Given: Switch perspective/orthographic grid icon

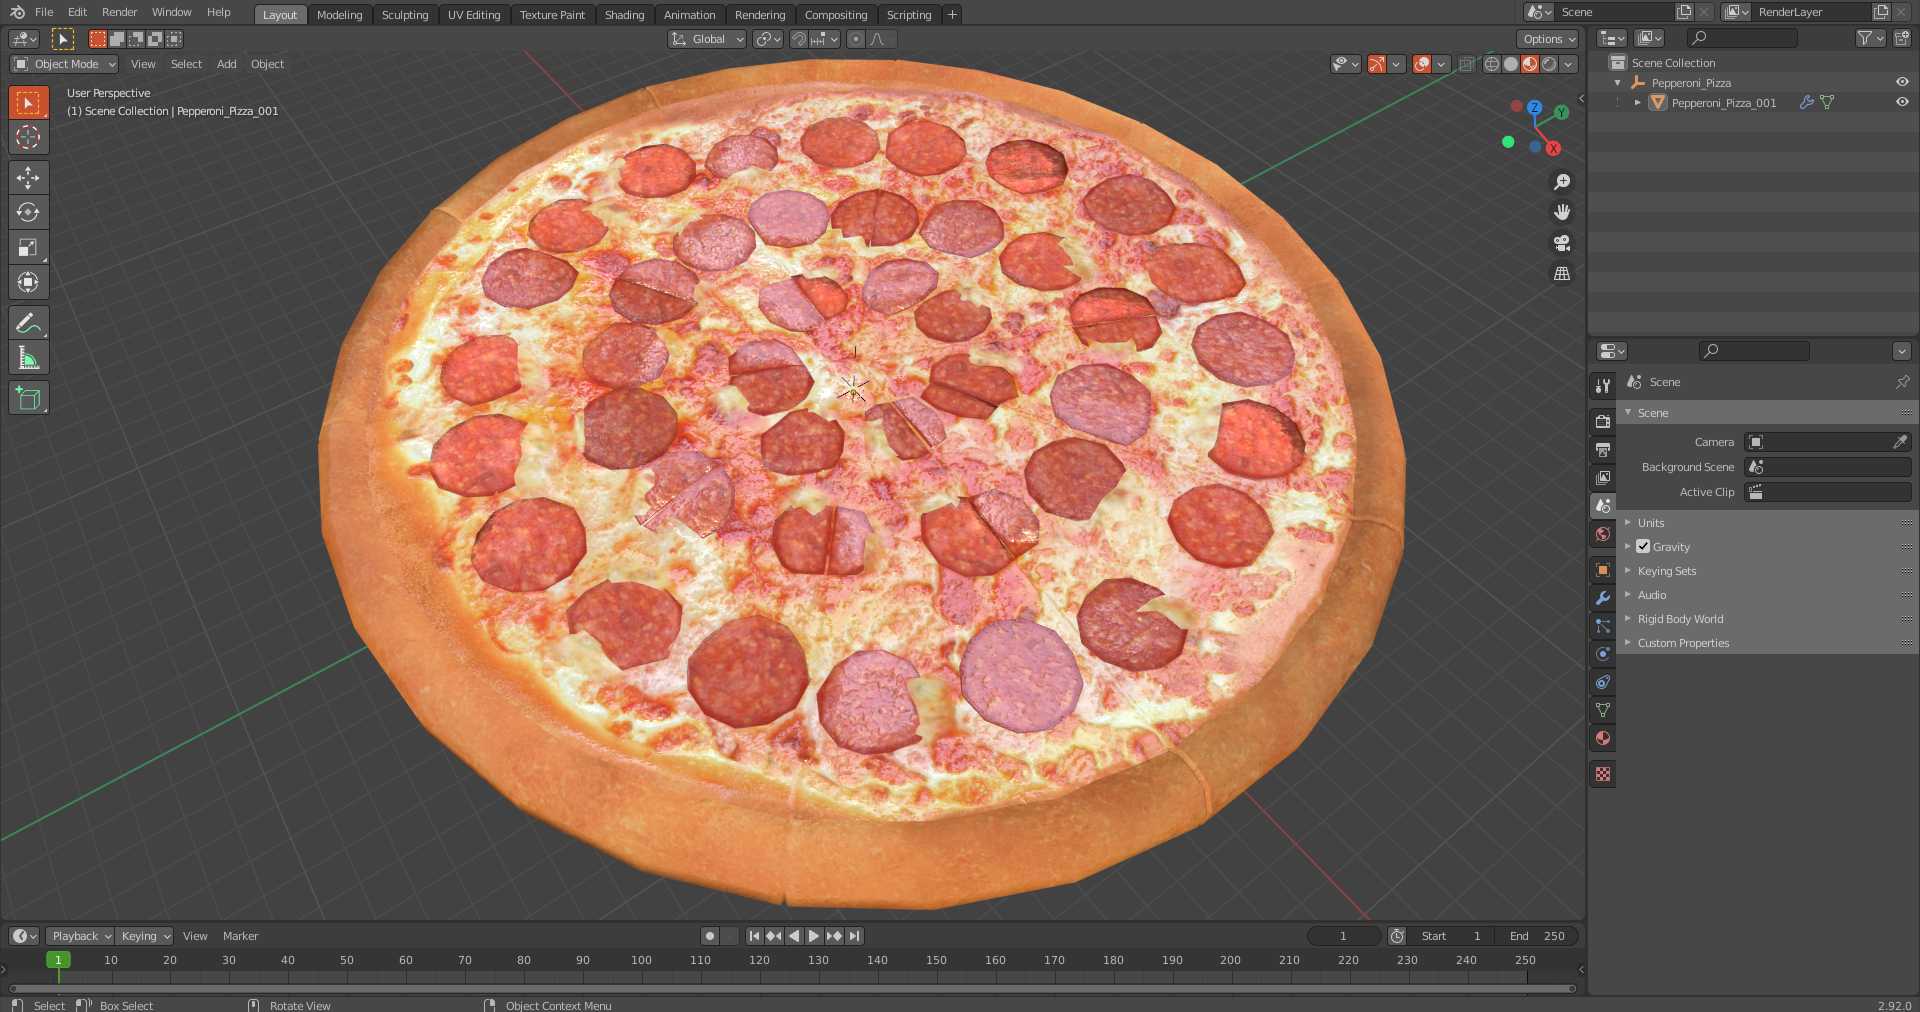Looking at the screenshot, I should (x=1562, y=273).
